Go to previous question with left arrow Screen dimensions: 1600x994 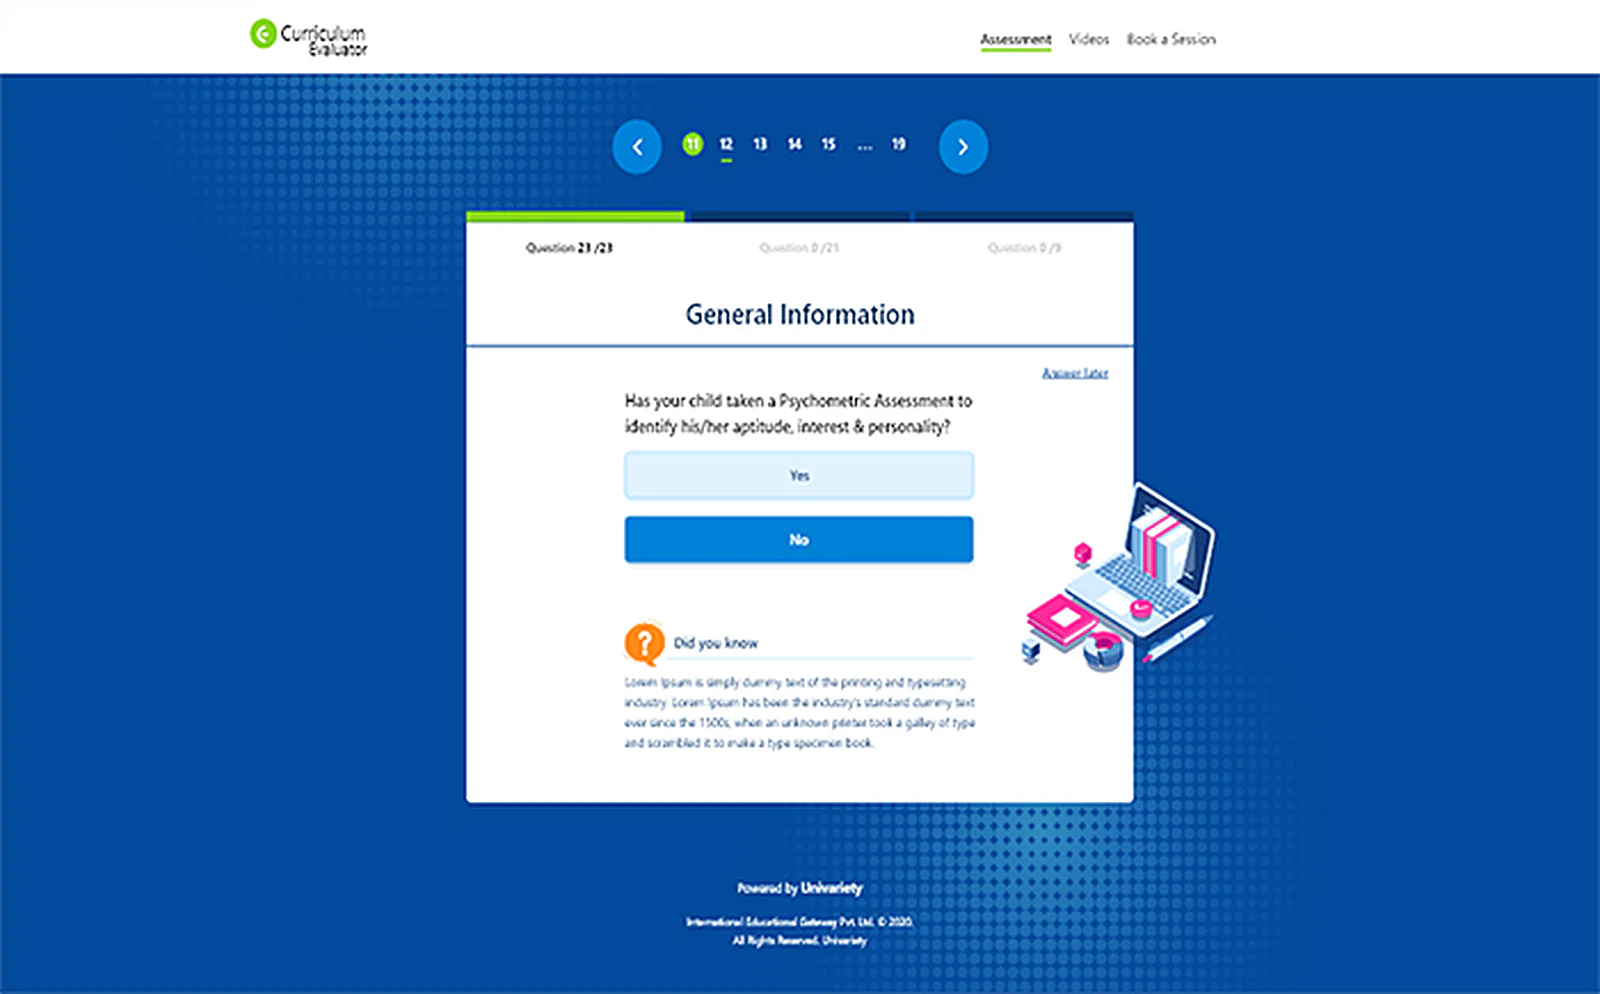[637, 147]
